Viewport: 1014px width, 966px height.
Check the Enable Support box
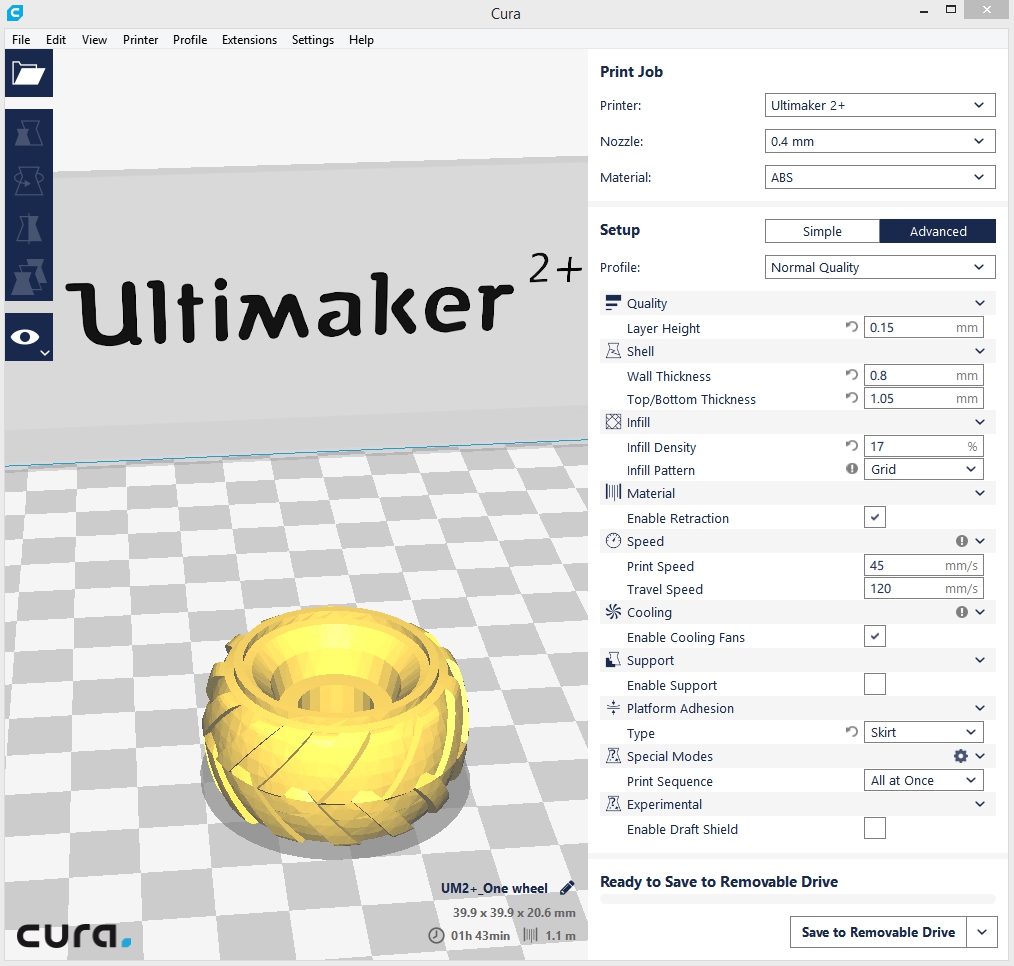pyautogui.click(x=874, y=684)
